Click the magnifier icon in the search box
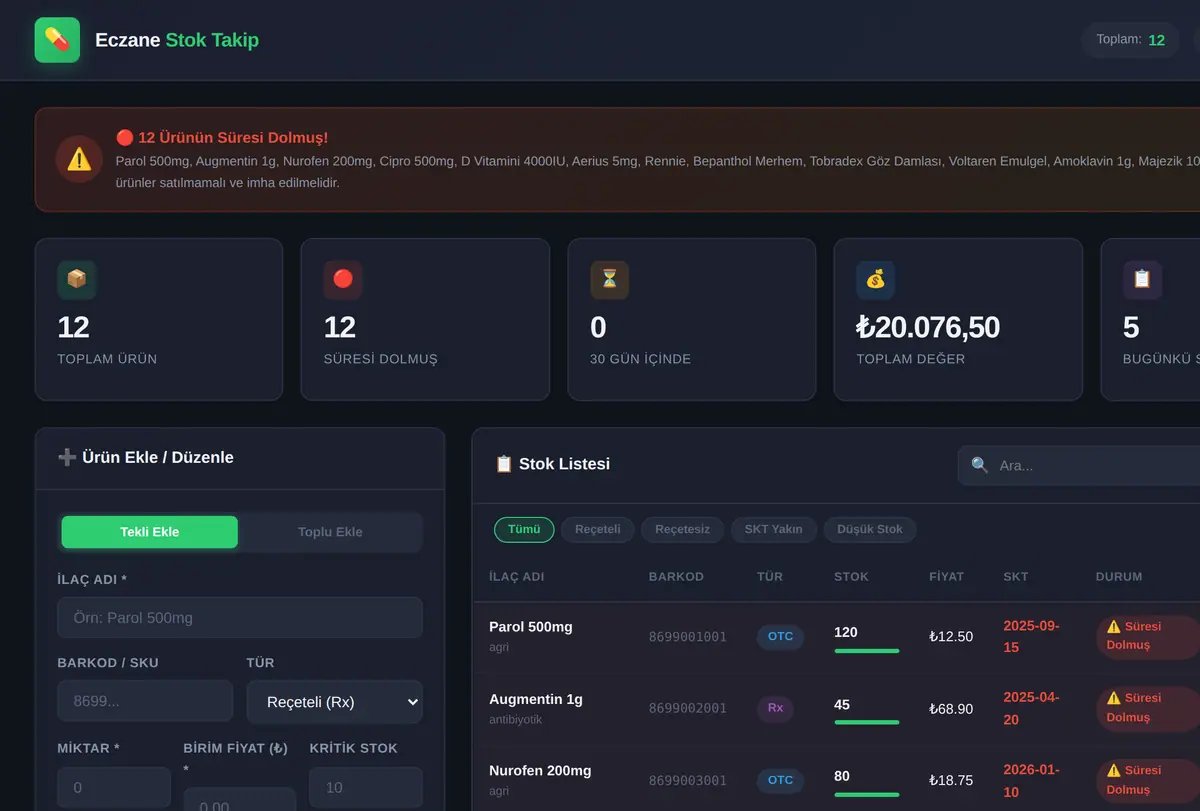The width and height of the screenshot is (1200, 811). (980, 465)
